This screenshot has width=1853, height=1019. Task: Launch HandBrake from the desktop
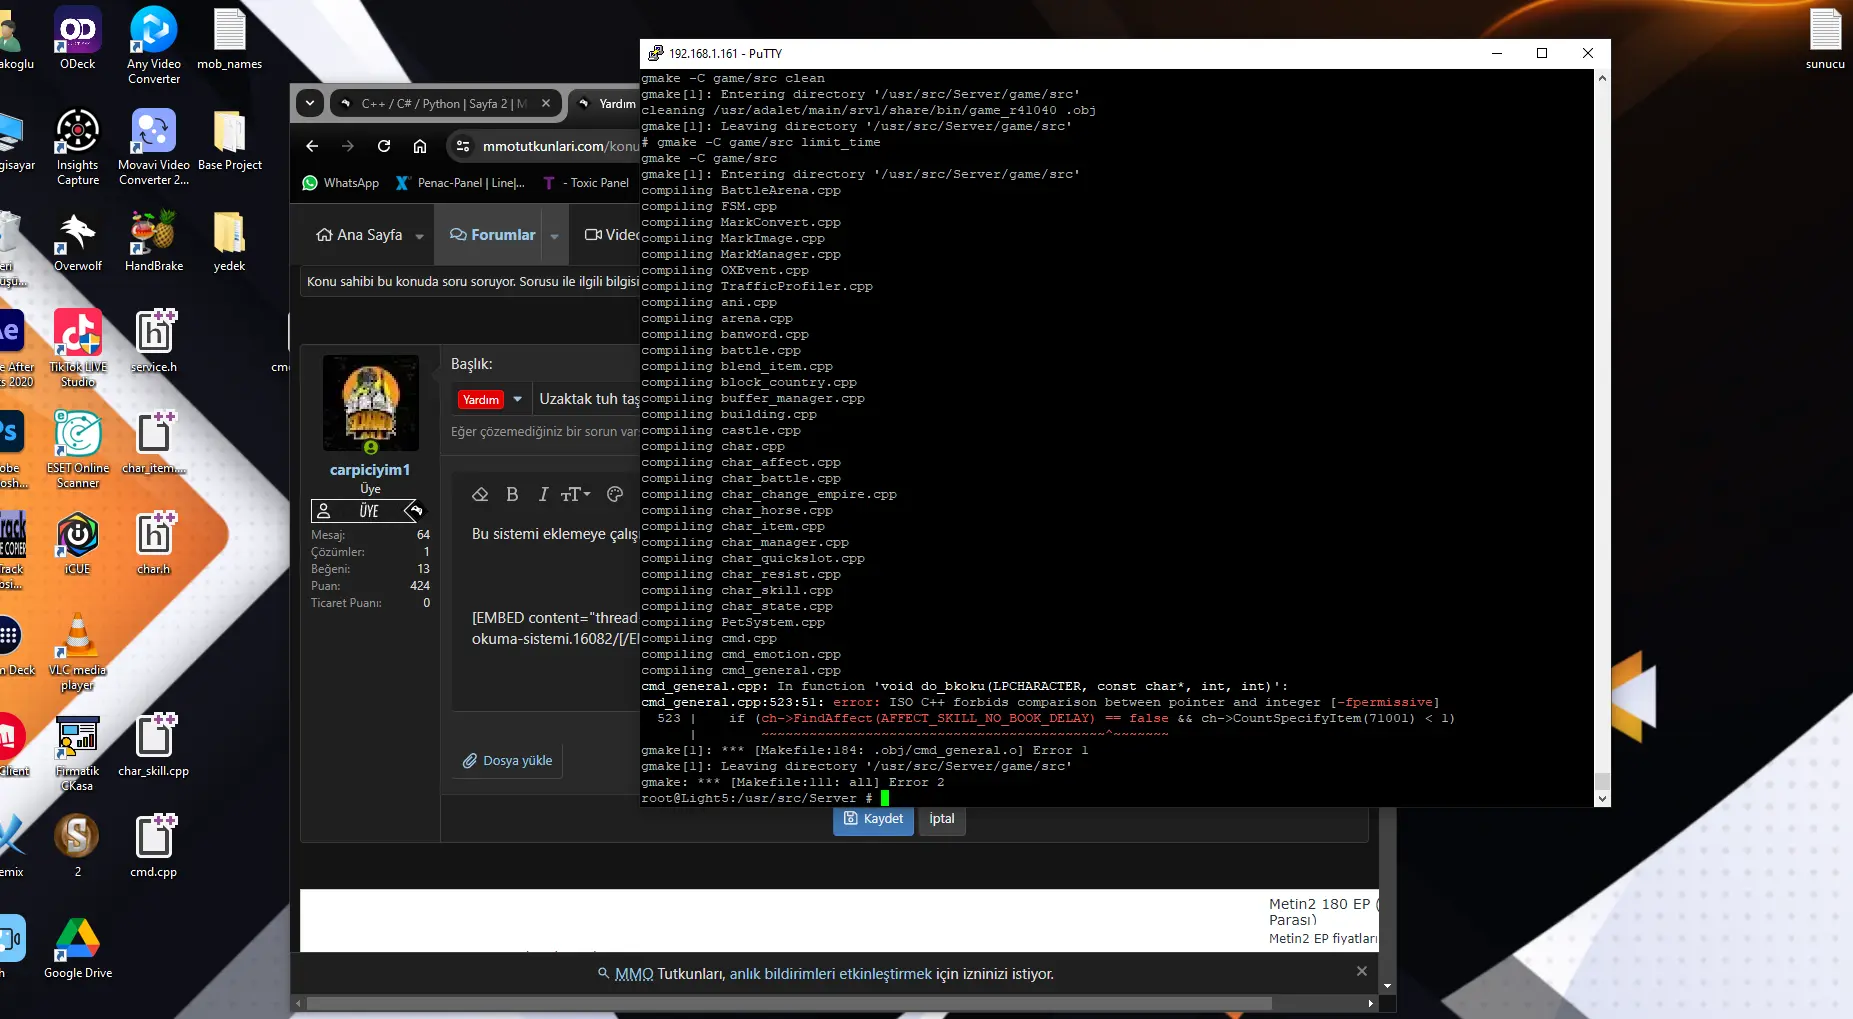coord(154,241)
